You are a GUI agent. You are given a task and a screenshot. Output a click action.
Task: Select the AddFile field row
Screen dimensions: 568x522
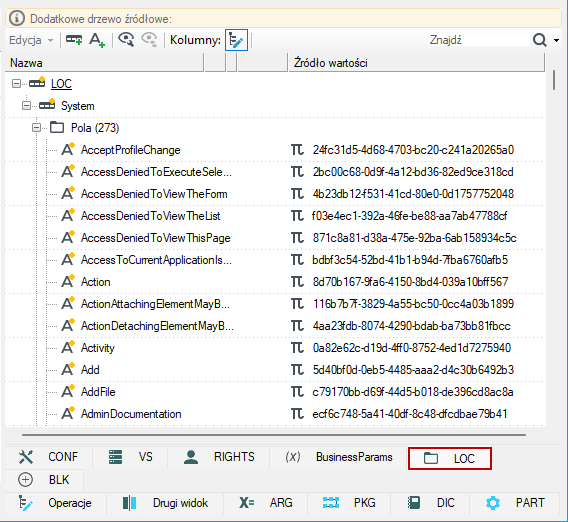click(98, 392)
